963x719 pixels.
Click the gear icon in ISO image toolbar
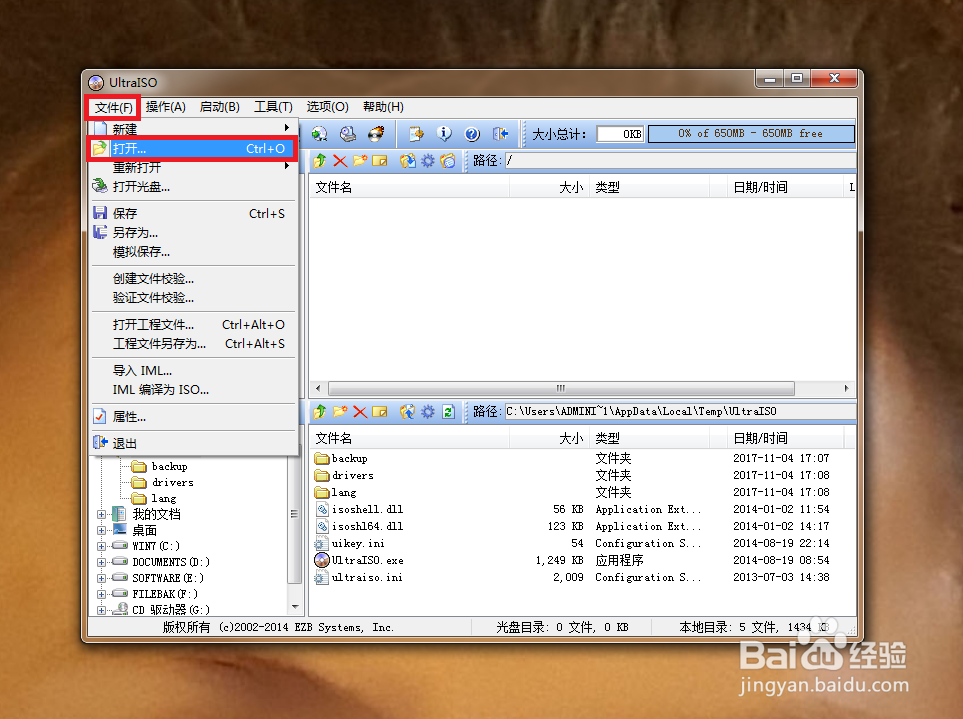tap(427, 161)
